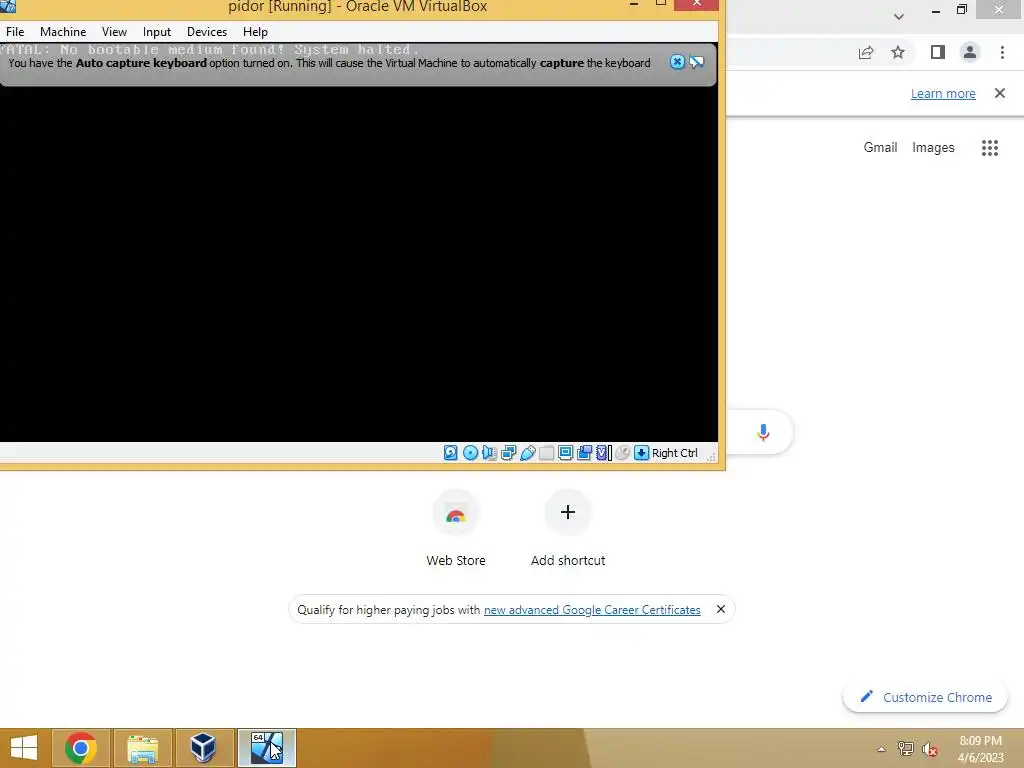Open Gmail link on Google page

point(880,148)
